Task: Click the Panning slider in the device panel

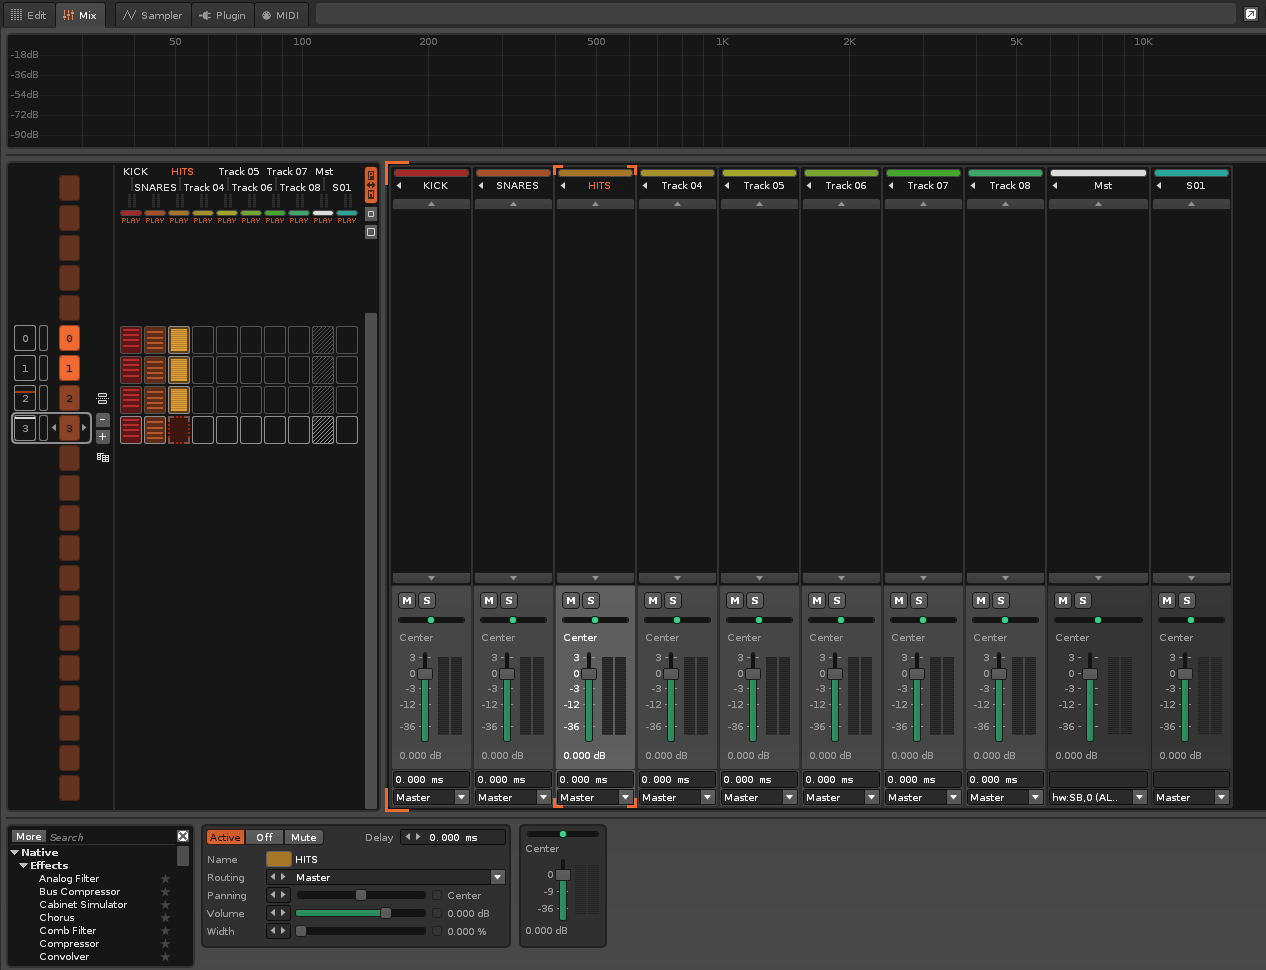Action: 360,896
